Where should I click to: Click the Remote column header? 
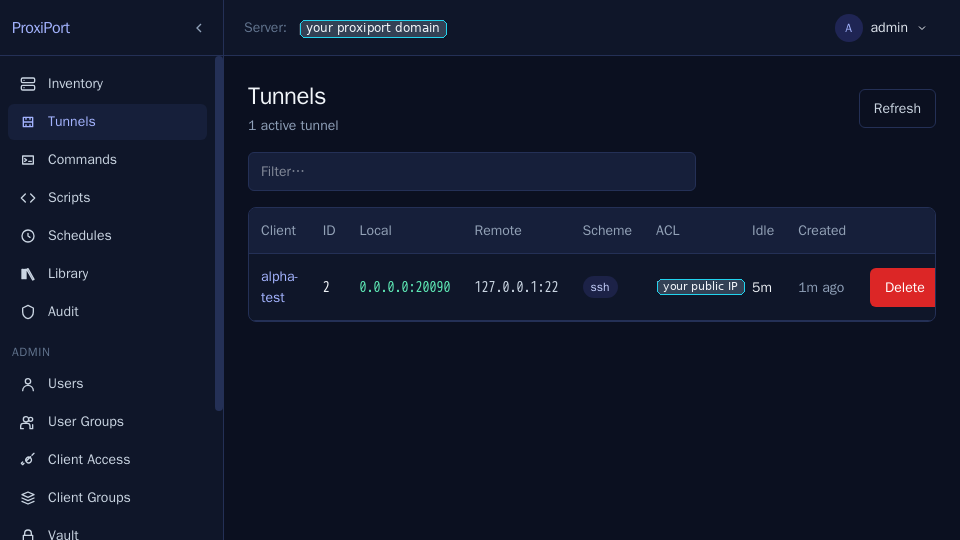pos(498,231)
